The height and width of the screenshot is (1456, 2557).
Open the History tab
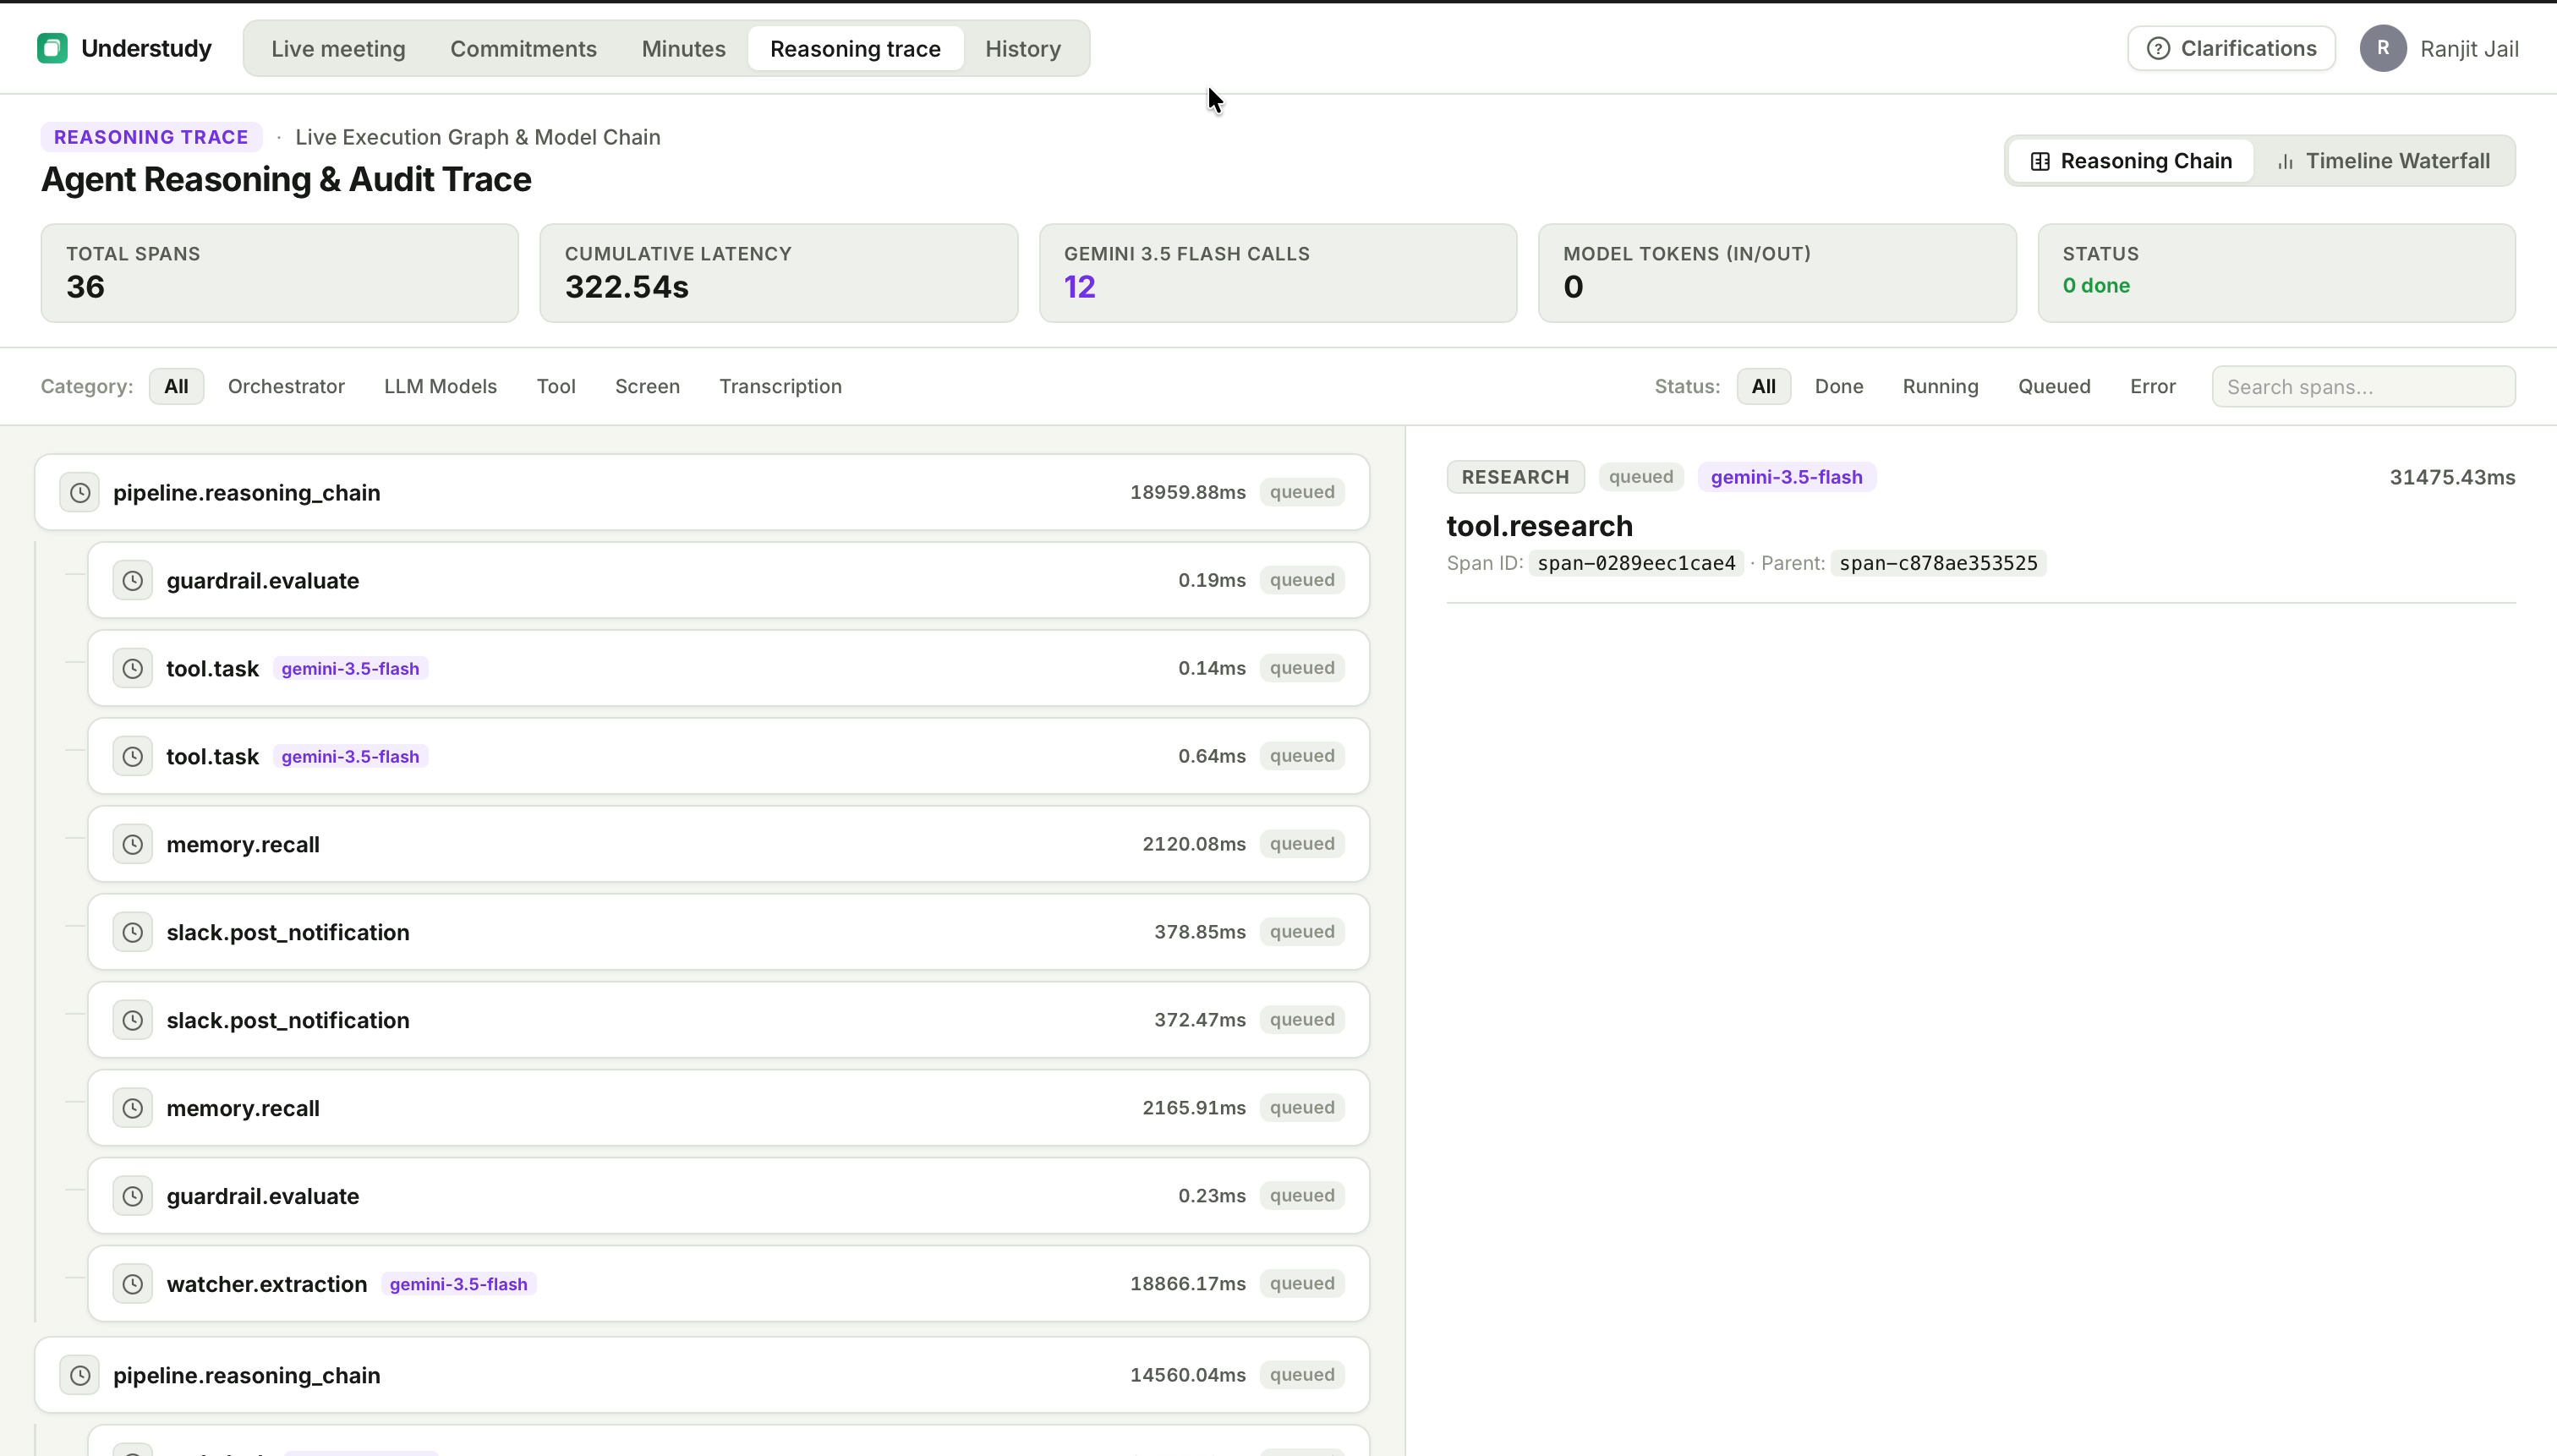coord(1022,48)
